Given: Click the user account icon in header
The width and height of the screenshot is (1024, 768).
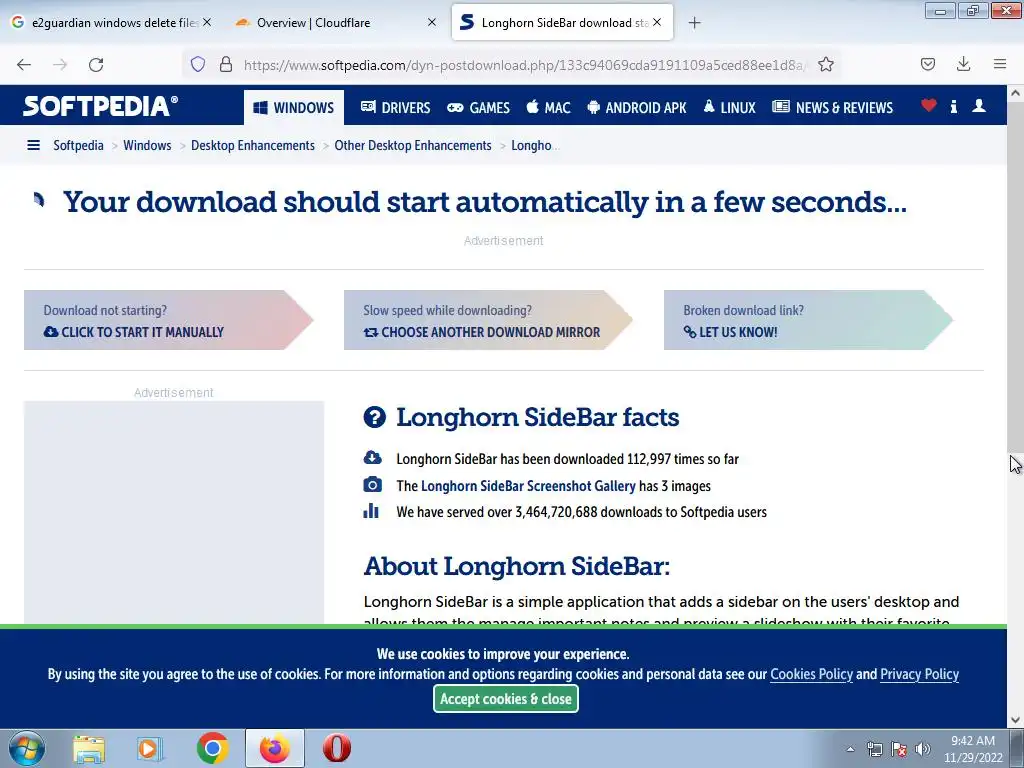Looking at the screenshot, I should (x=978, y=106).
